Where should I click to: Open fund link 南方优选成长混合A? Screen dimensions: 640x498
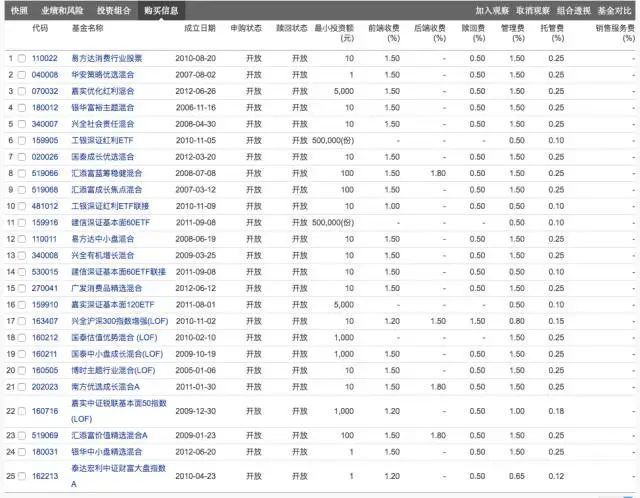[x=105, y=387]
